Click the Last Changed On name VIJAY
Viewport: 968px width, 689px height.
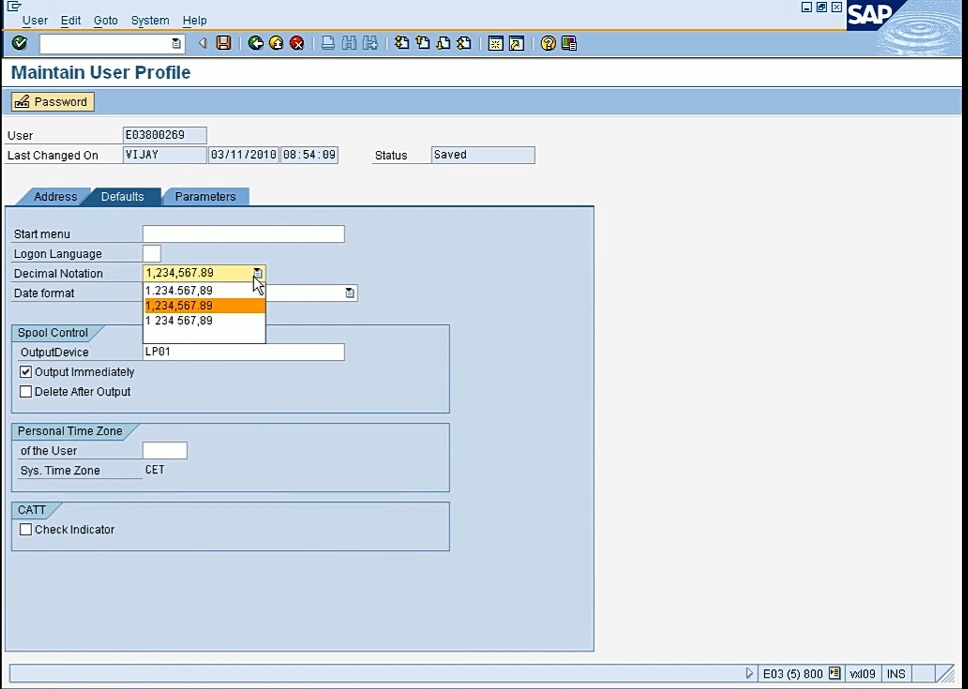point(165,155)
